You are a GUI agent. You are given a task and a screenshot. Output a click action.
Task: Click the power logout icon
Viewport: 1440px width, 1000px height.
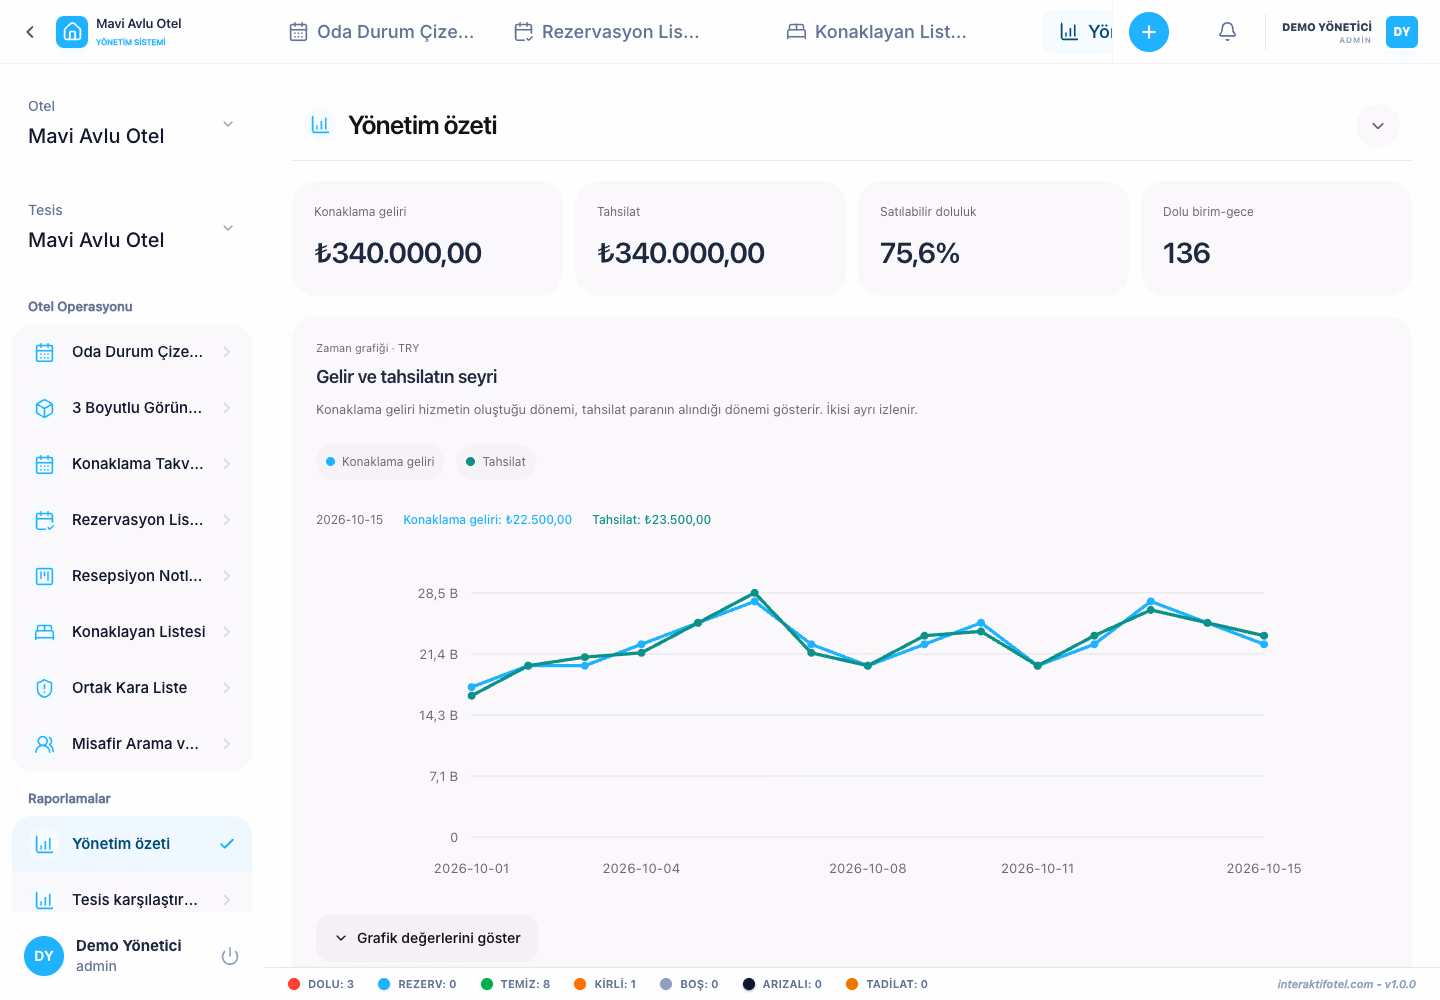pyautogui.click(x=230, y=956)
